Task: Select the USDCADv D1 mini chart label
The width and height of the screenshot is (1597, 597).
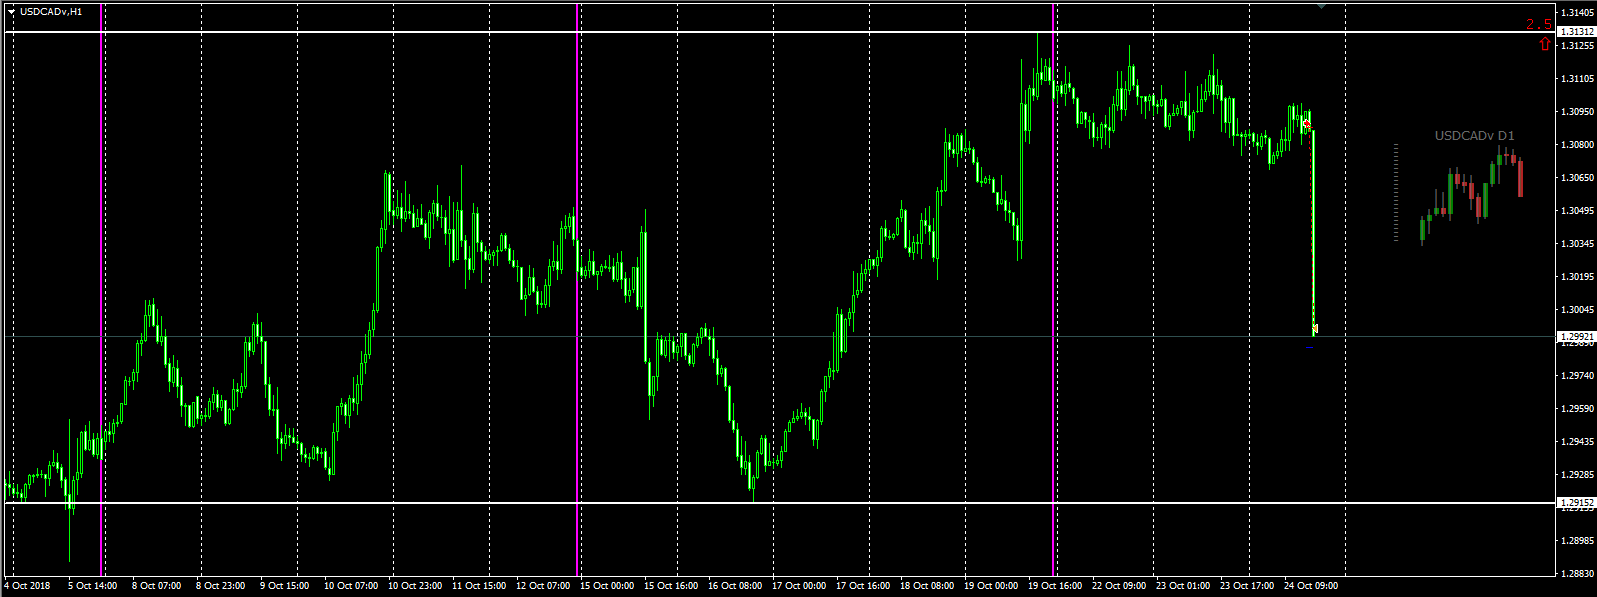Action: (1474, 136)
